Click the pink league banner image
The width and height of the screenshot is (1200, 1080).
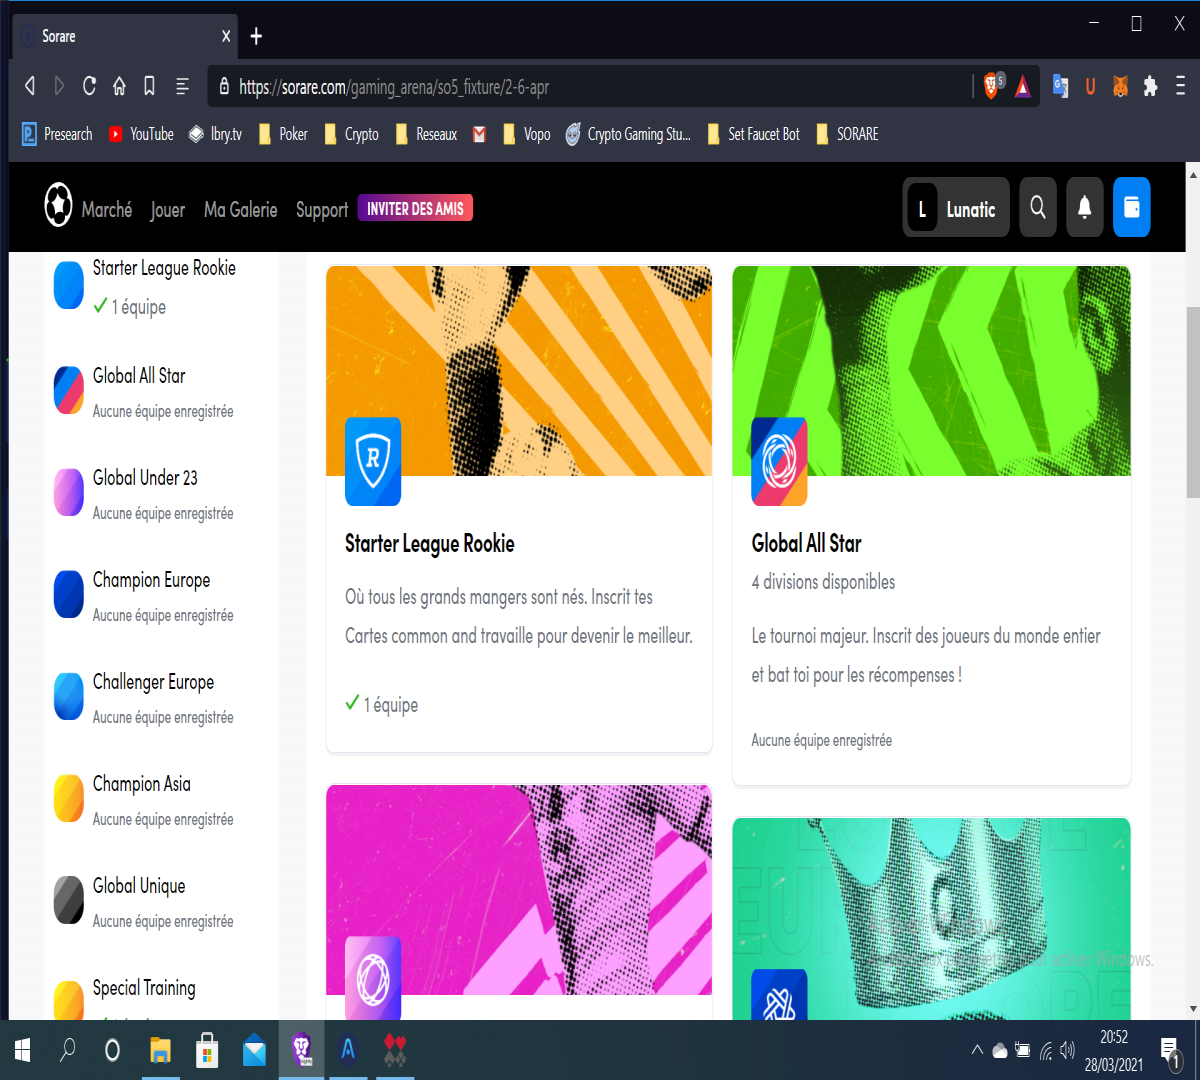click(519, 890)
